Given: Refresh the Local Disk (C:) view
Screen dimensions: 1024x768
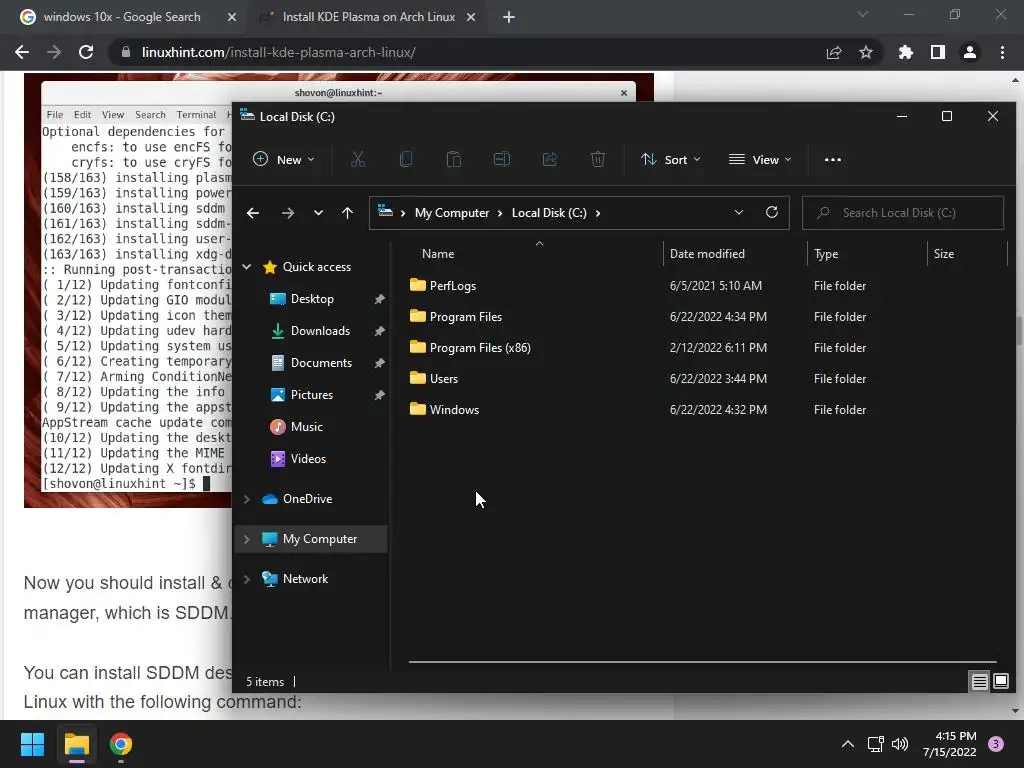Looking at the screenshot, I should click(x=771, y=212).
